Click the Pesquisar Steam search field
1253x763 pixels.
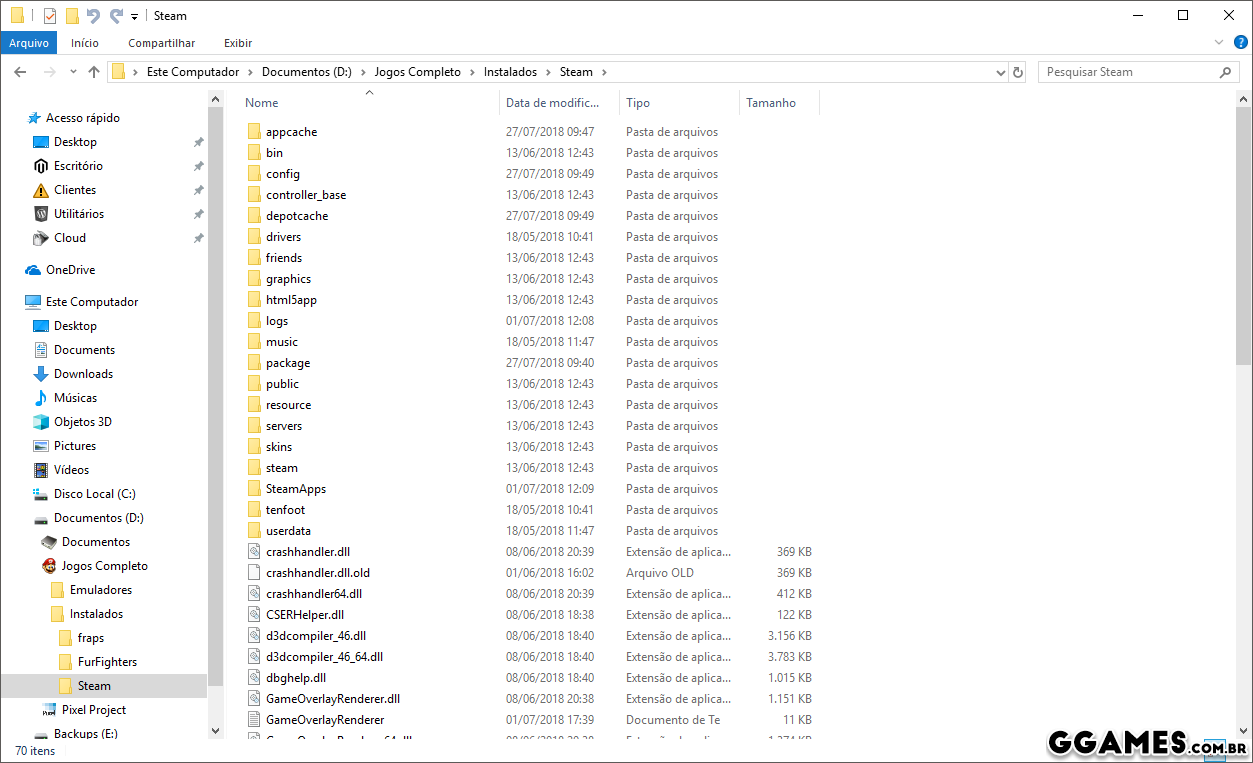tap(1127, 72)
